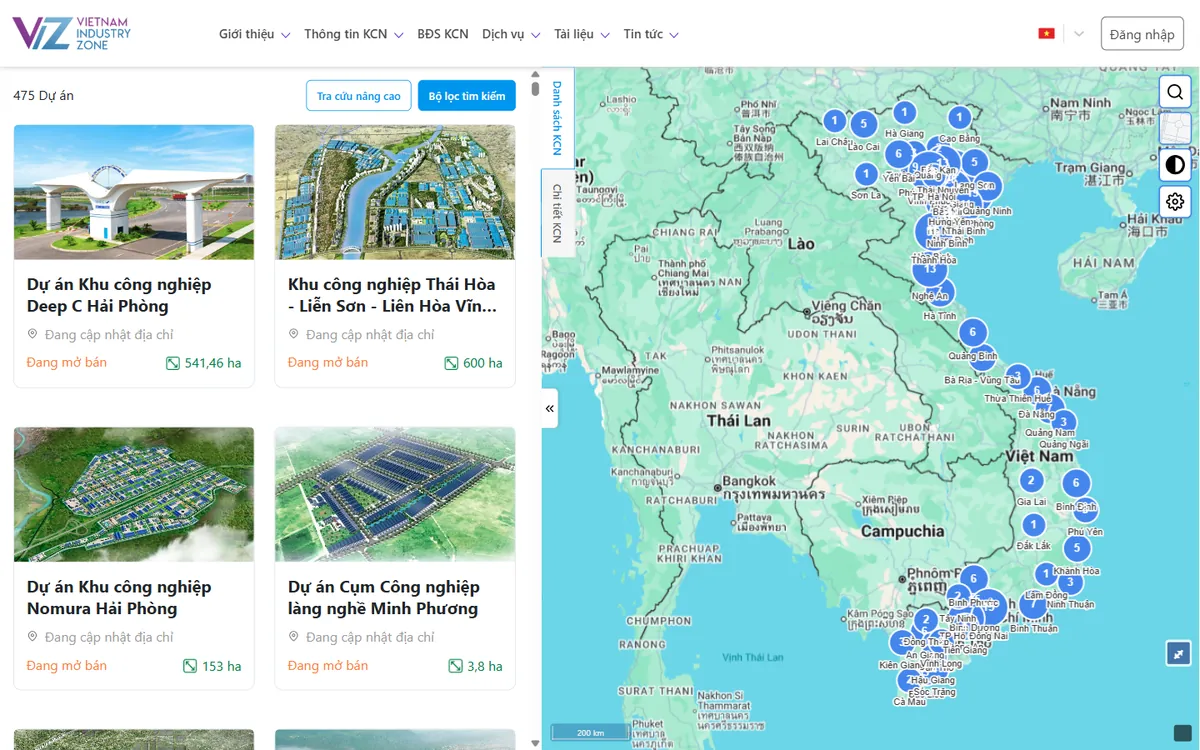Click the Gia Lai cluster marker 2
Image resolution: width=1200 pixels, height=750 pixels.
coord(1031,481)
